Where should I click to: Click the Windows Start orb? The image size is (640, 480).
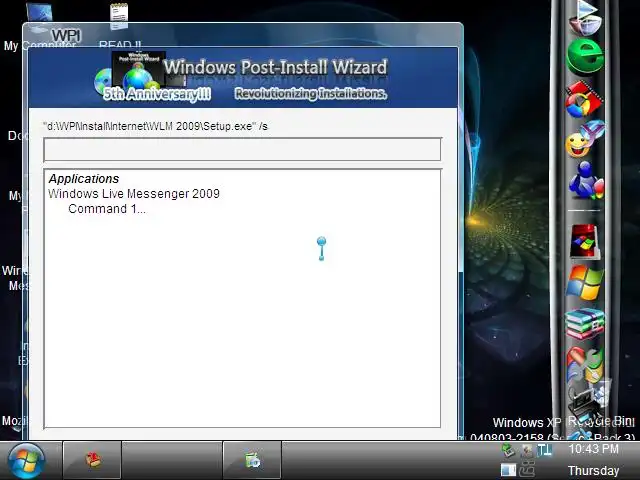coord(26,460)
